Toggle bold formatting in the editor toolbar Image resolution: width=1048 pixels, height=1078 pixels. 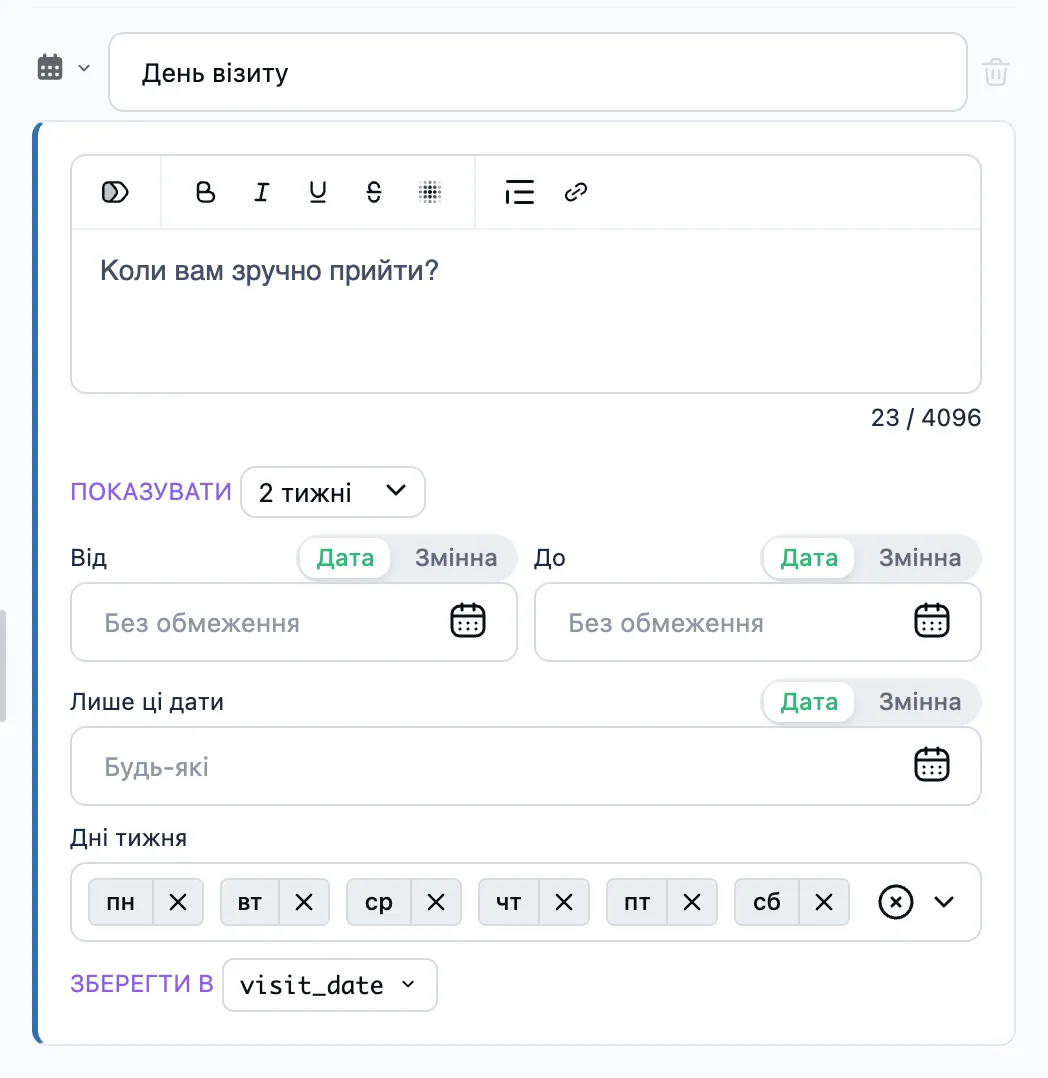(x=205, y=192)
